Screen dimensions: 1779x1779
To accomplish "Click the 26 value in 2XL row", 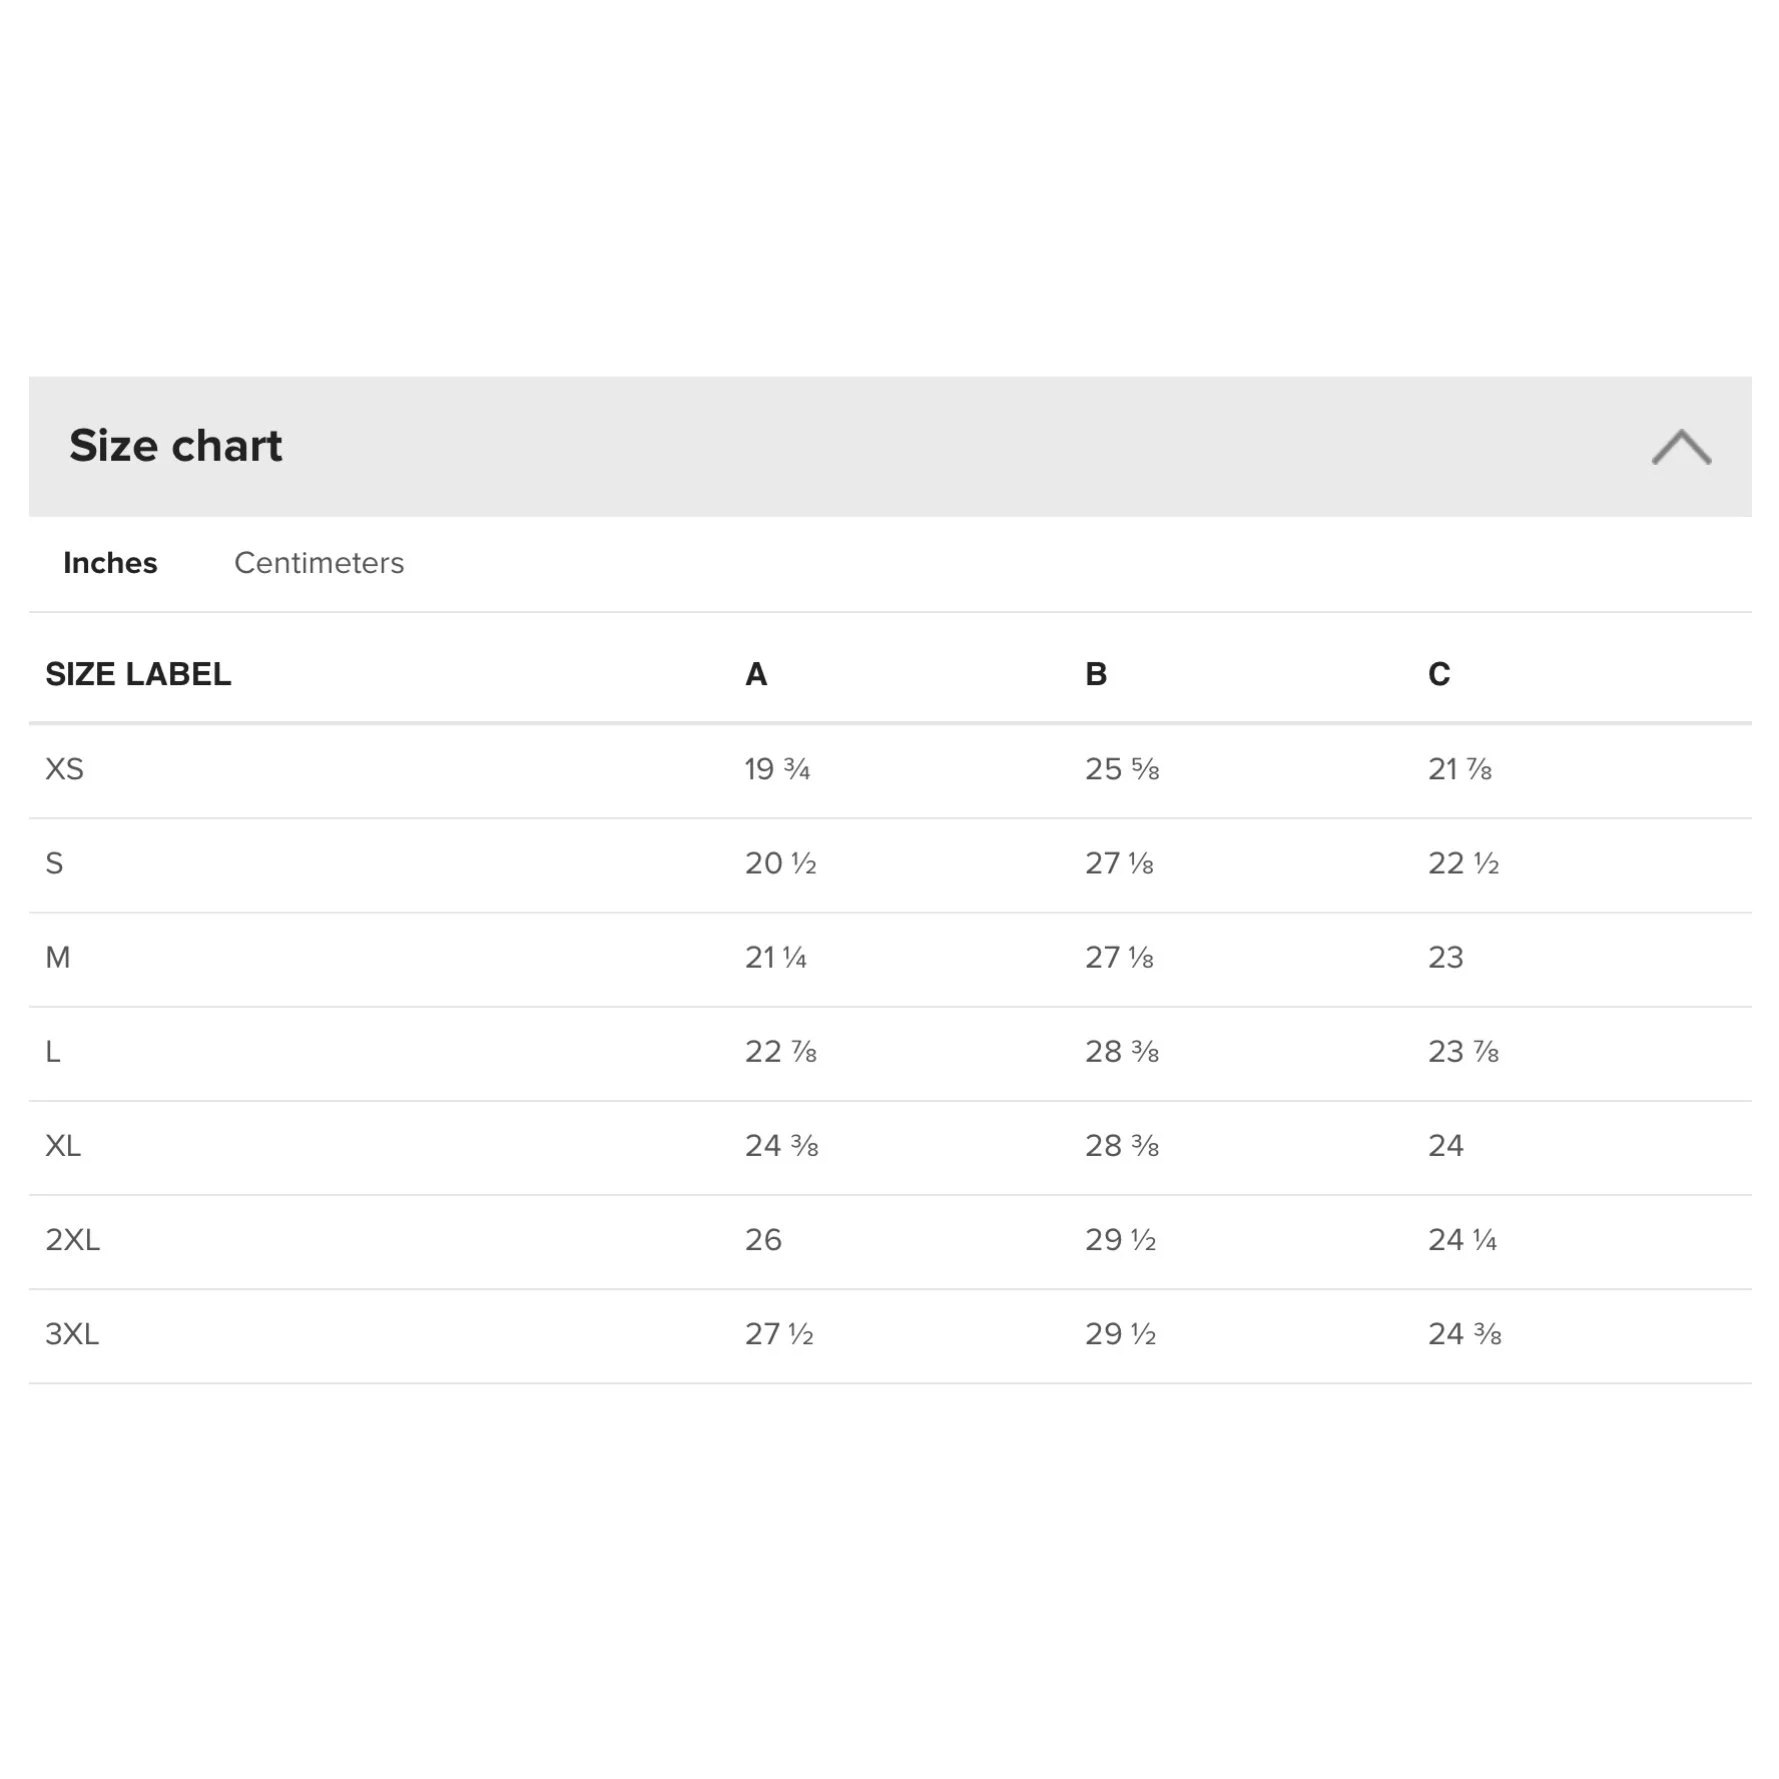I will [x=763, y=1240].
